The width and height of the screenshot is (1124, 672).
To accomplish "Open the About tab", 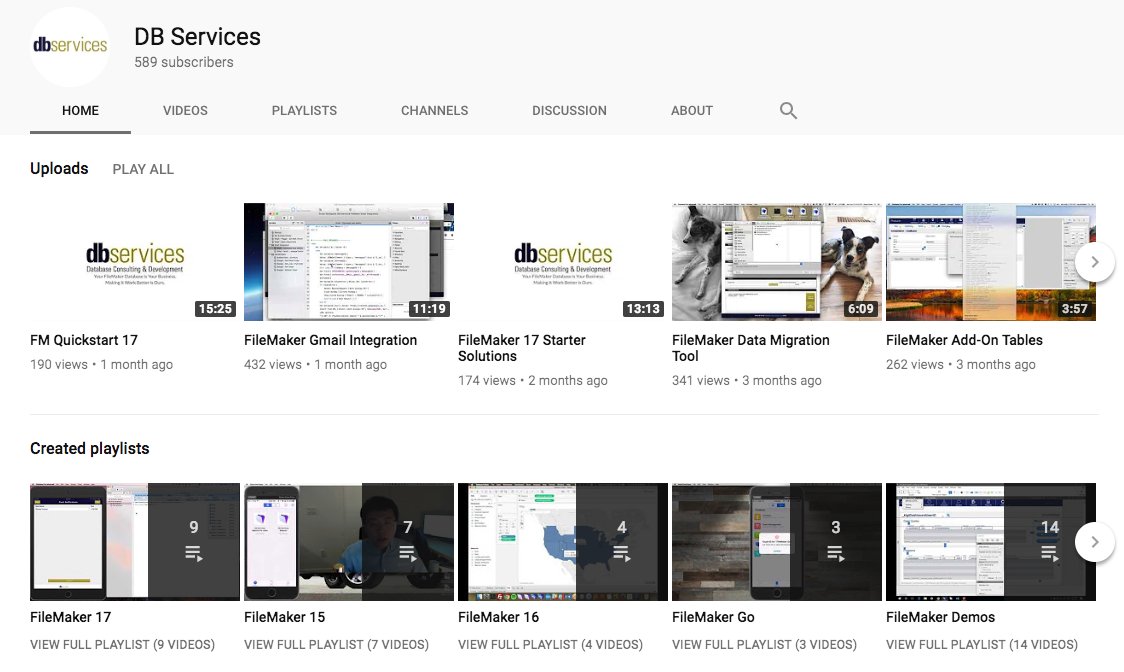I will [692, 110].
